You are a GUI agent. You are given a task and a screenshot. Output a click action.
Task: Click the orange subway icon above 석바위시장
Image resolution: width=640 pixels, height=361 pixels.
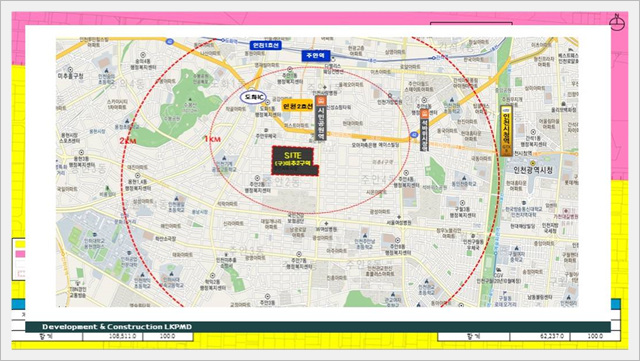tap(424, 113)
